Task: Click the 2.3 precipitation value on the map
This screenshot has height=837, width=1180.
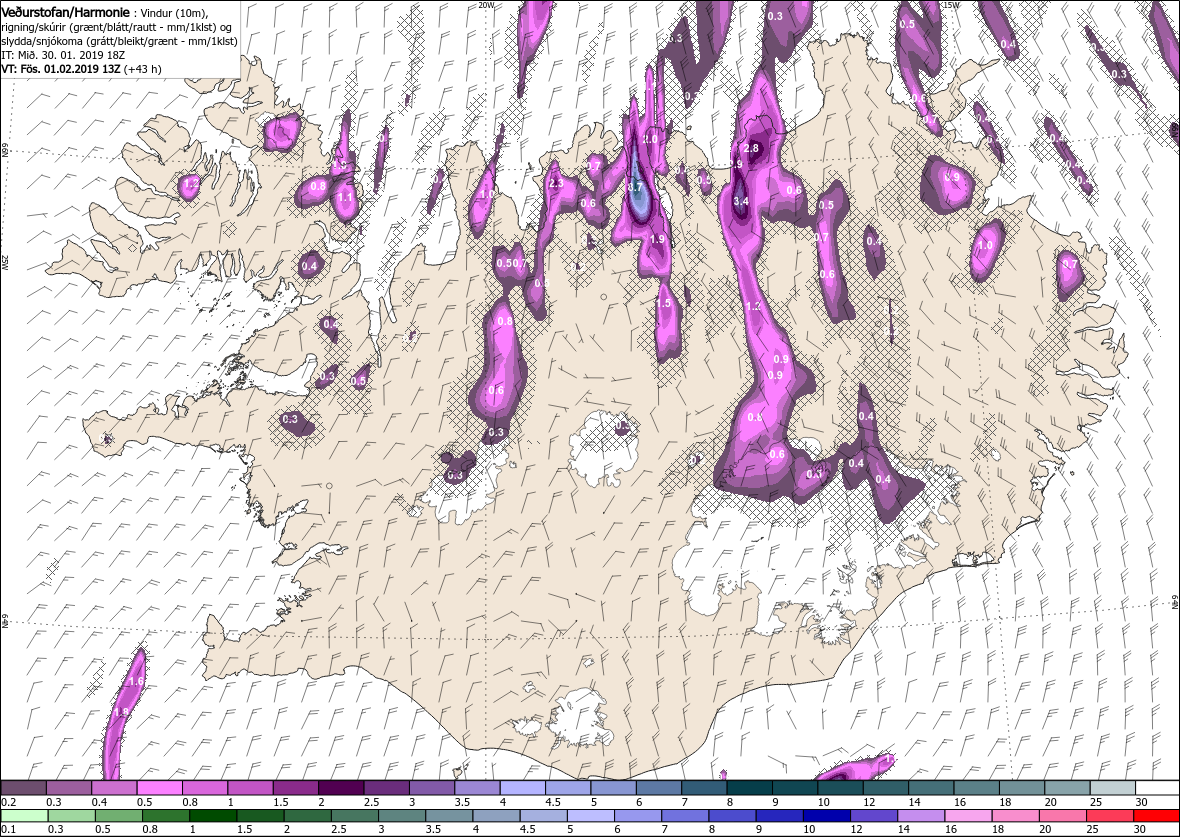Action: click(x=556, y=184)
